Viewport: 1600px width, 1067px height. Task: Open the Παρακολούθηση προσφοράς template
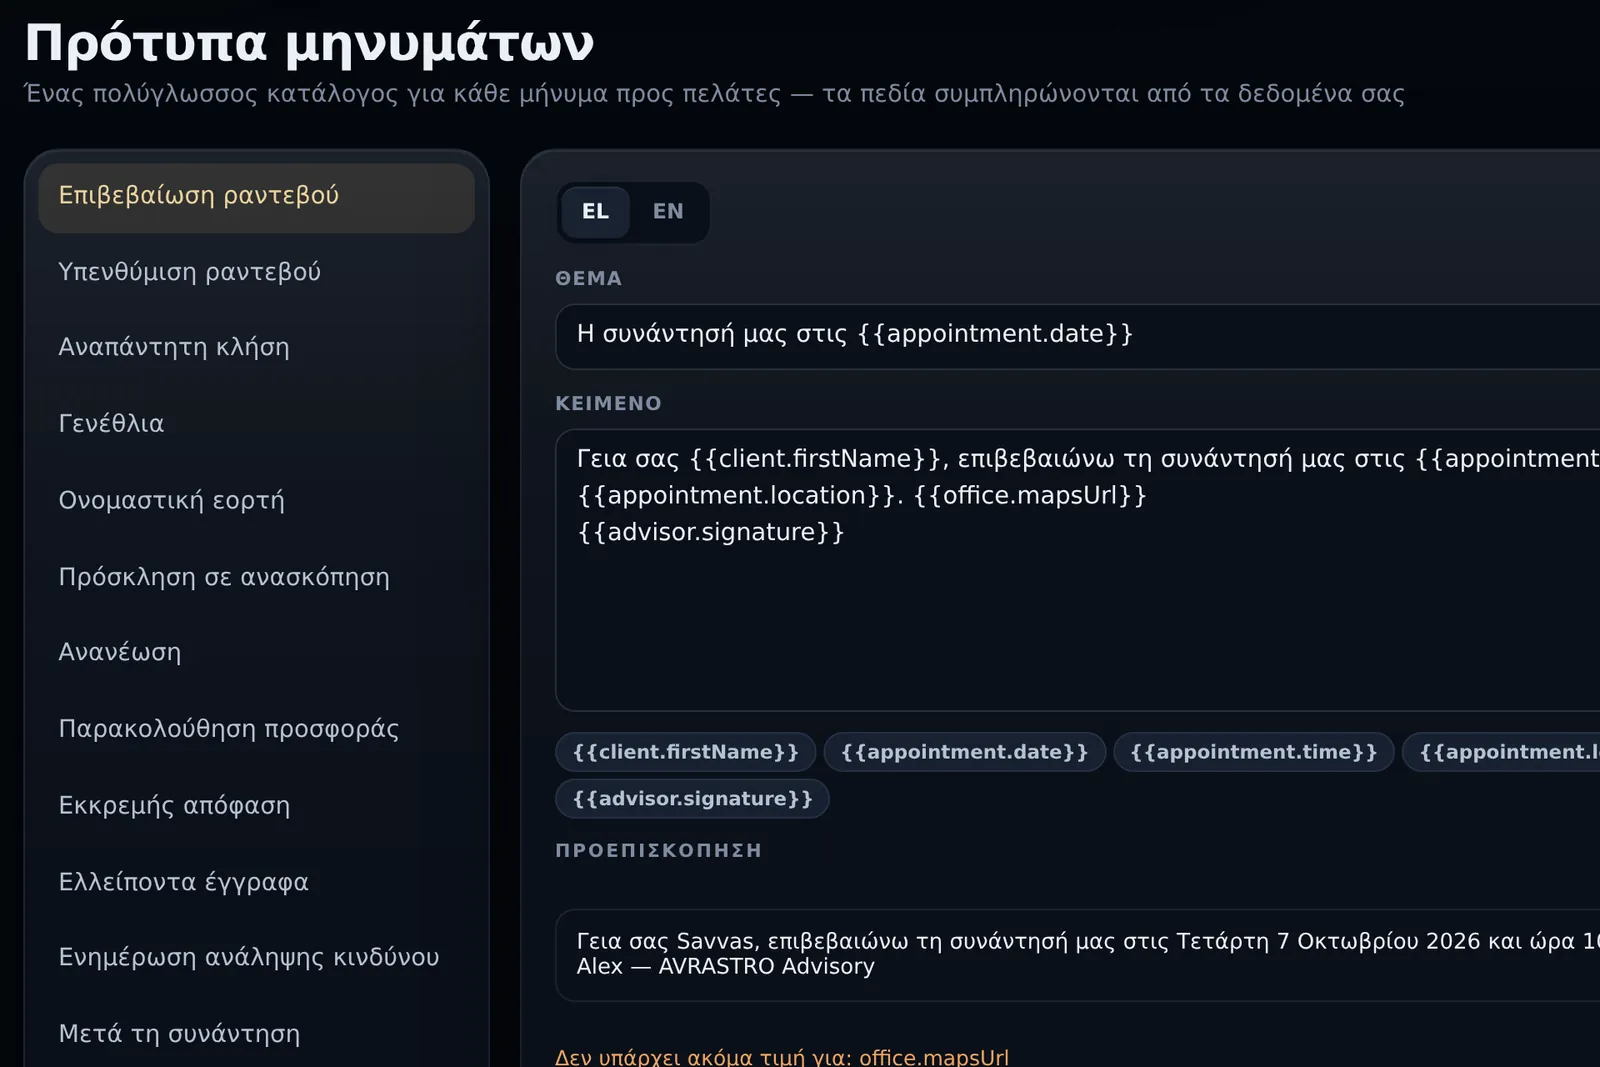[x=256, y=729]
